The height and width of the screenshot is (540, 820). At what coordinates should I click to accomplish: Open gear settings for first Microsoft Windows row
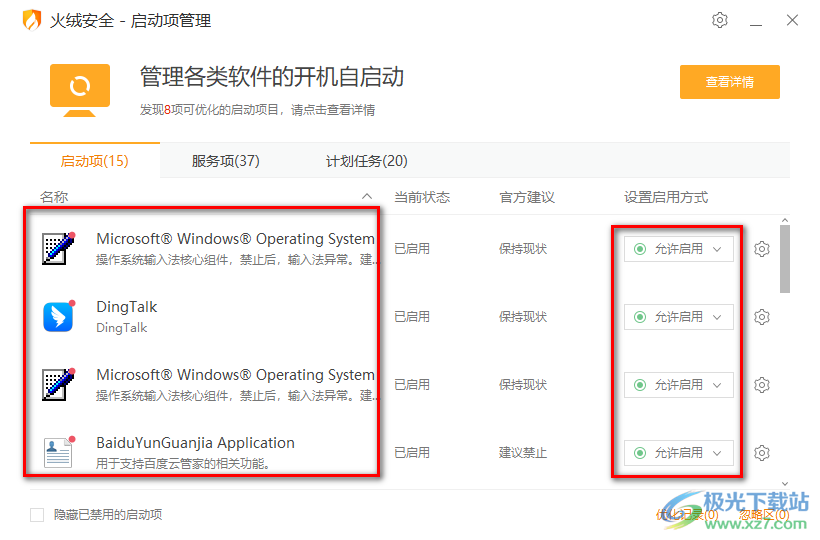coord(761,249)
